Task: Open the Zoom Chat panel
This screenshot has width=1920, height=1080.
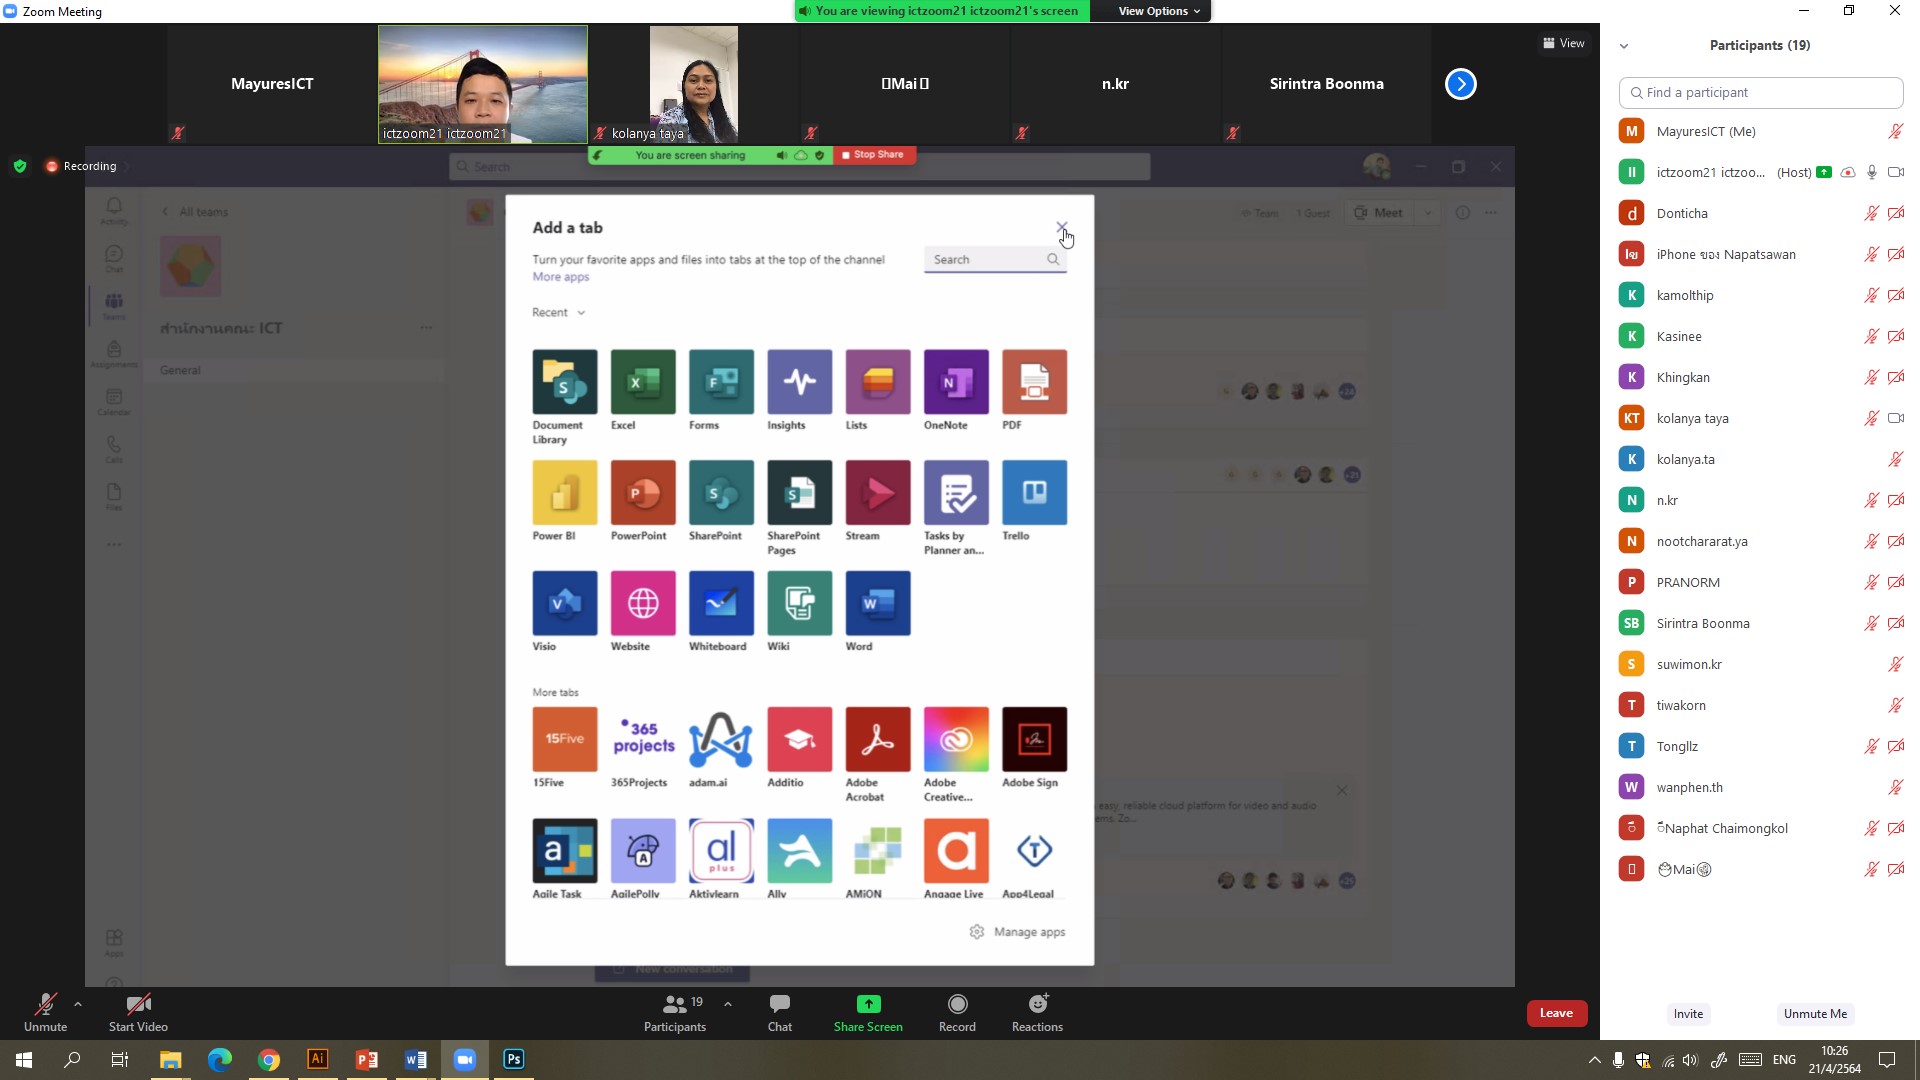Action: click(x=780, y=1012)
